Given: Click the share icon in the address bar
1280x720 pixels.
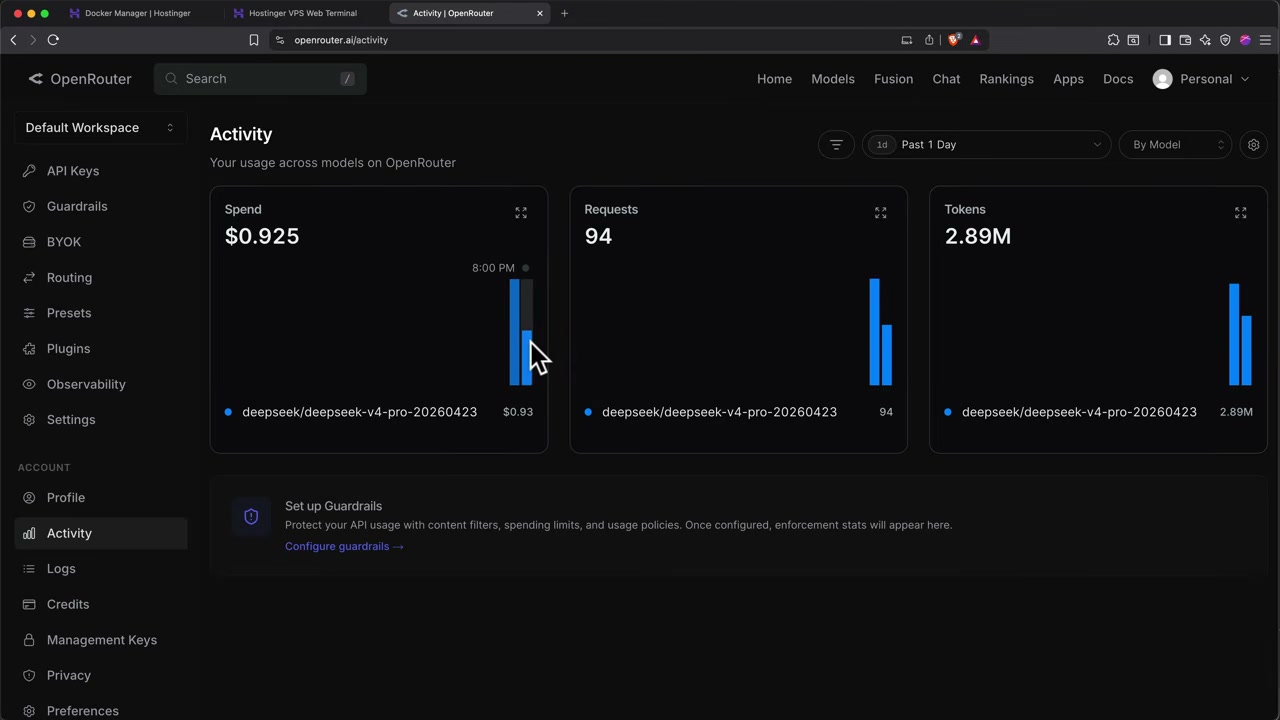Looking at the screenshot, I should (929, 40).
